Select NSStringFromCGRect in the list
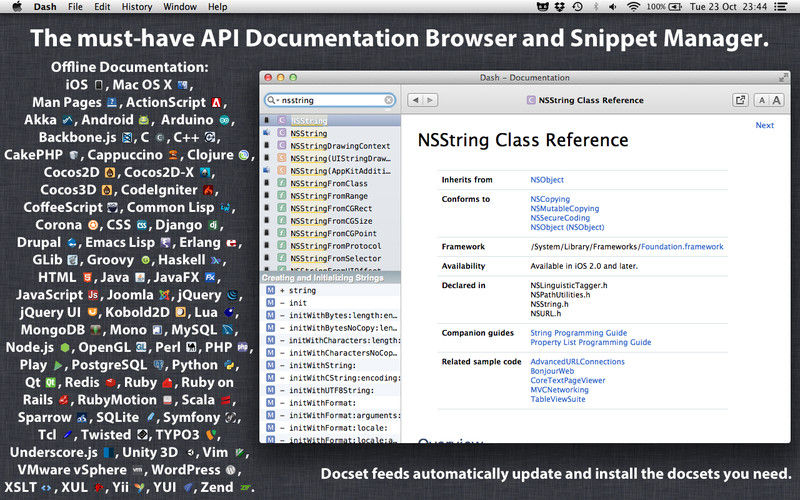This screenshot has height=500, width=800. [x=330, y=208]
